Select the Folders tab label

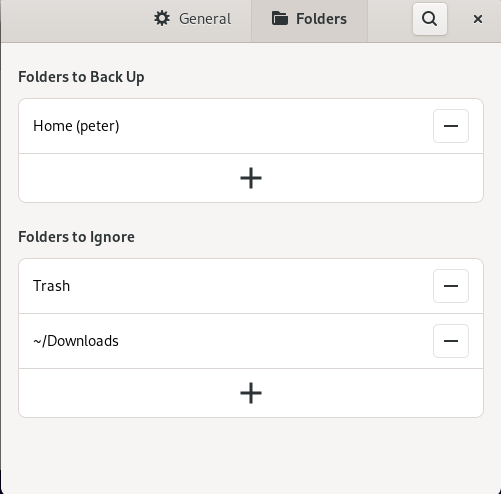321,19
